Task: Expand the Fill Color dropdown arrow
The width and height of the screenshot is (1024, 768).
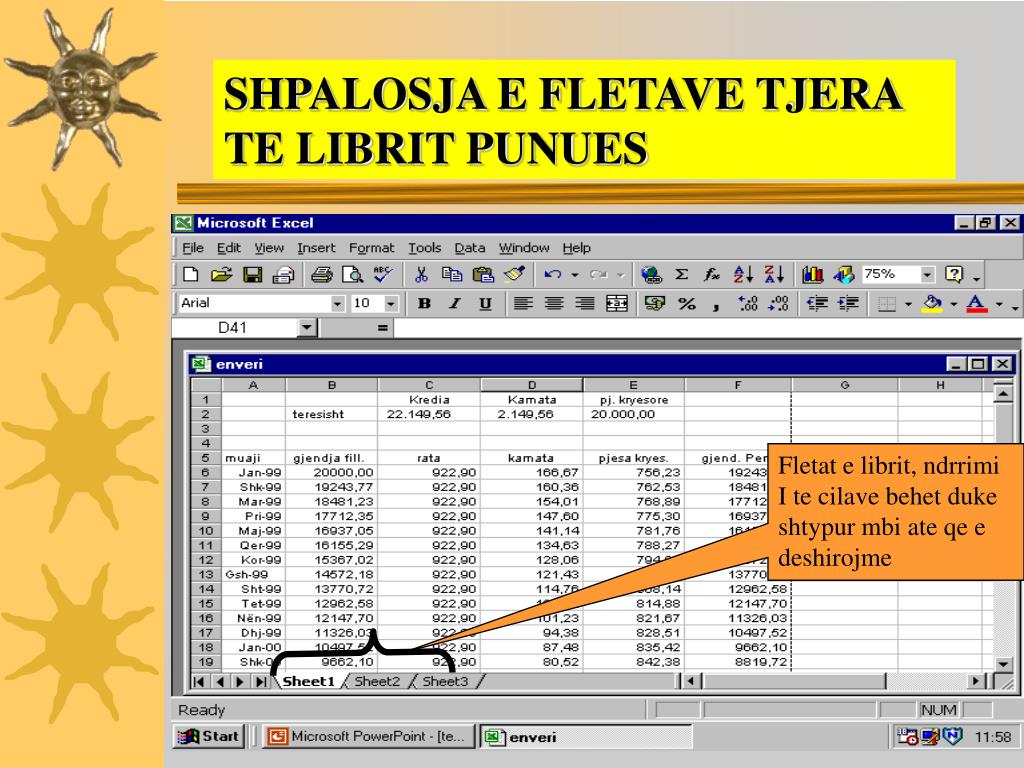Action: (x=953, y=304)
